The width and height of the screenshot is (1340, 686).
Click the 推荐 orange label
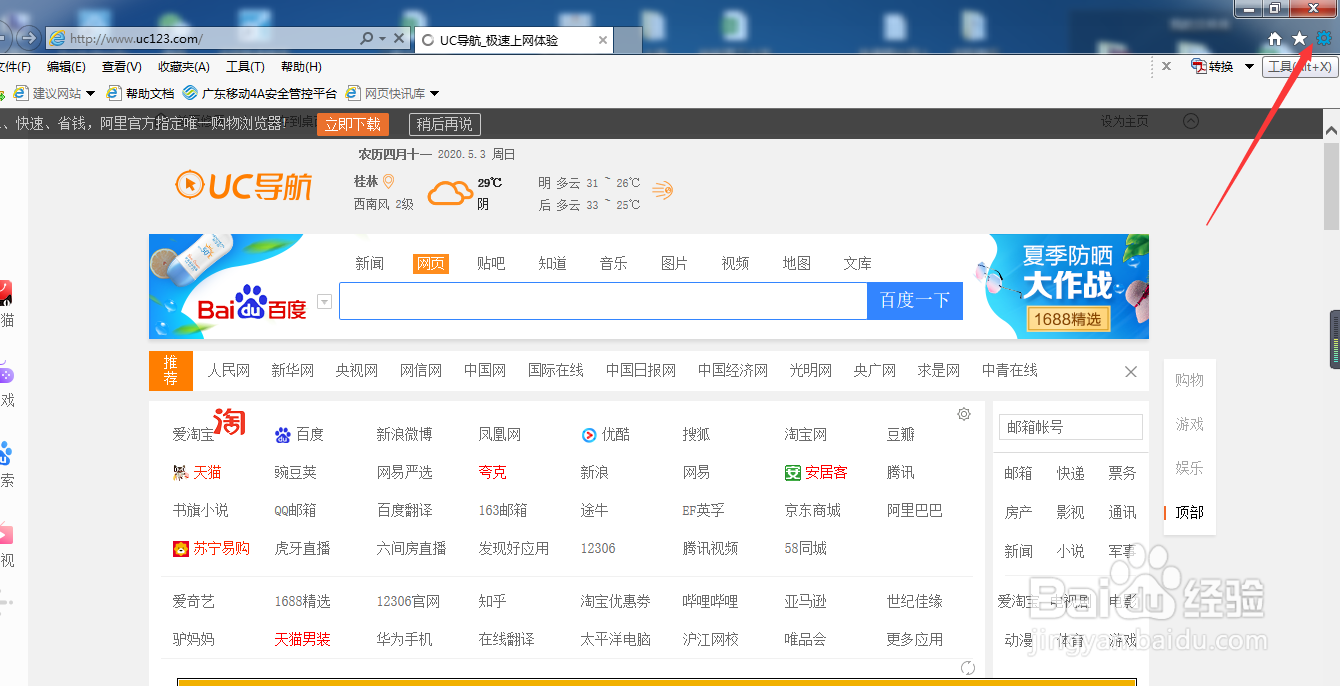(x=170, y=371)
